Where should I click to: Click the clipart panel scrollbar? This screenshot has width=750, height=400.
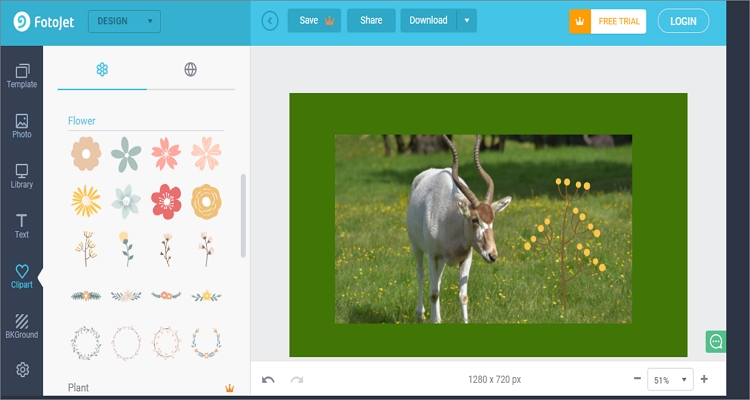pos(243,216)
